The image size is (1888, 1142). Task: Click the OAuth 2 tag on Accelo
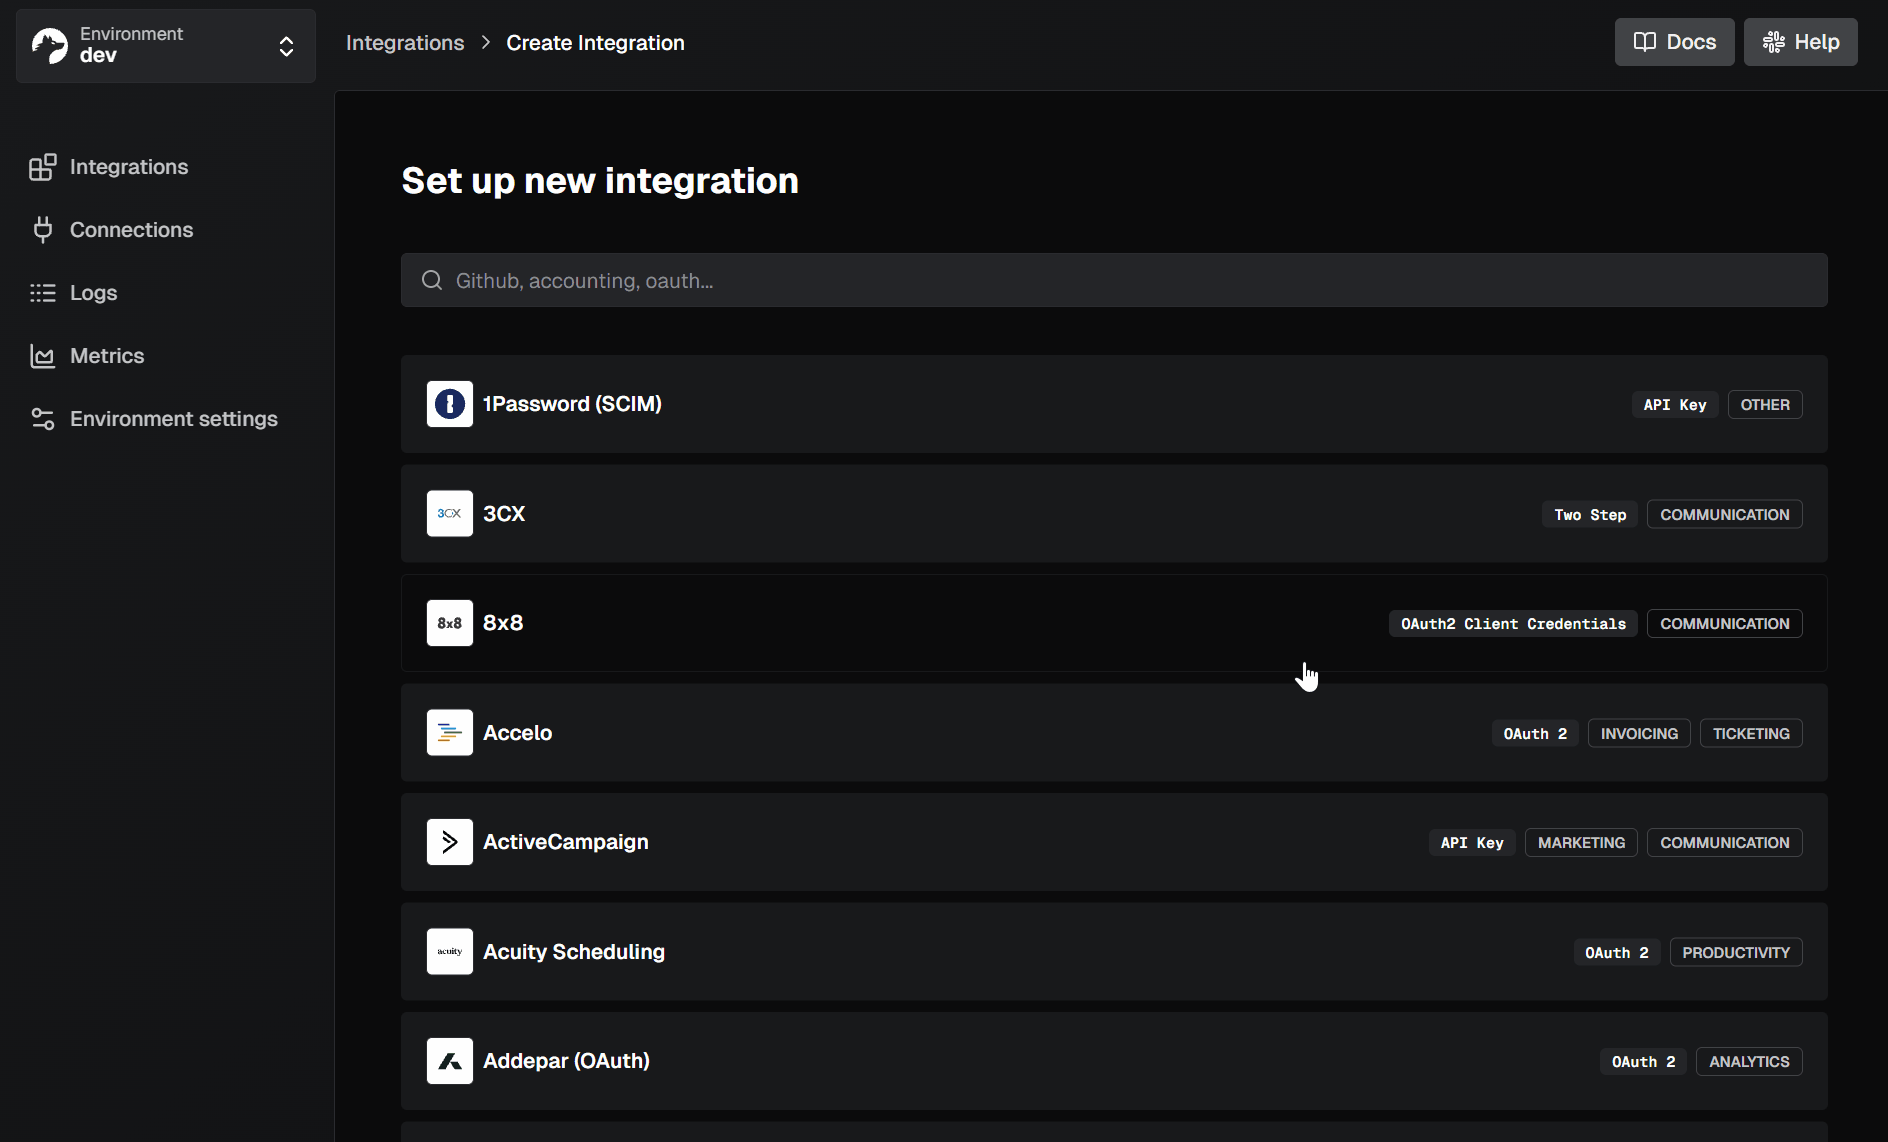[1535, 734]
